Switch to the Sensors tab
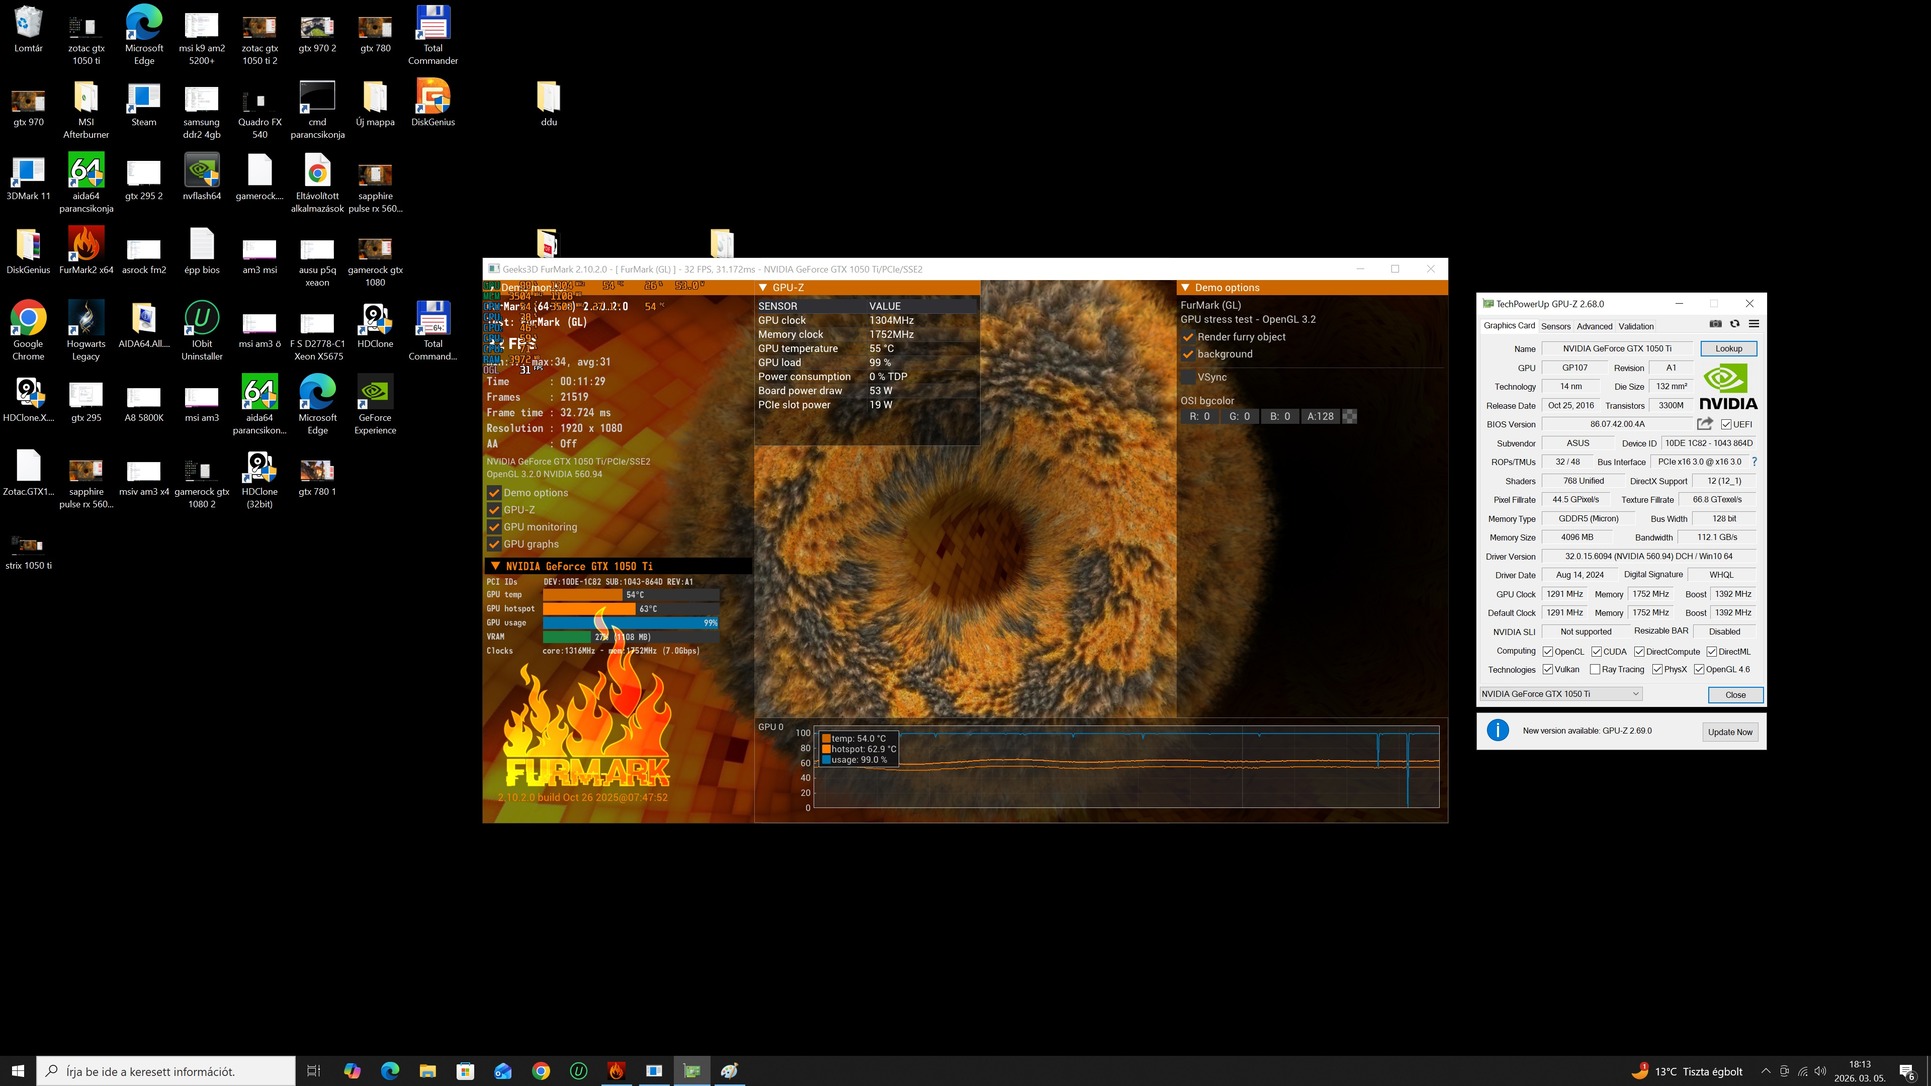The height and width of the screenshot is (1086, 1931). pyautogui.click(x=1555, y=326)
